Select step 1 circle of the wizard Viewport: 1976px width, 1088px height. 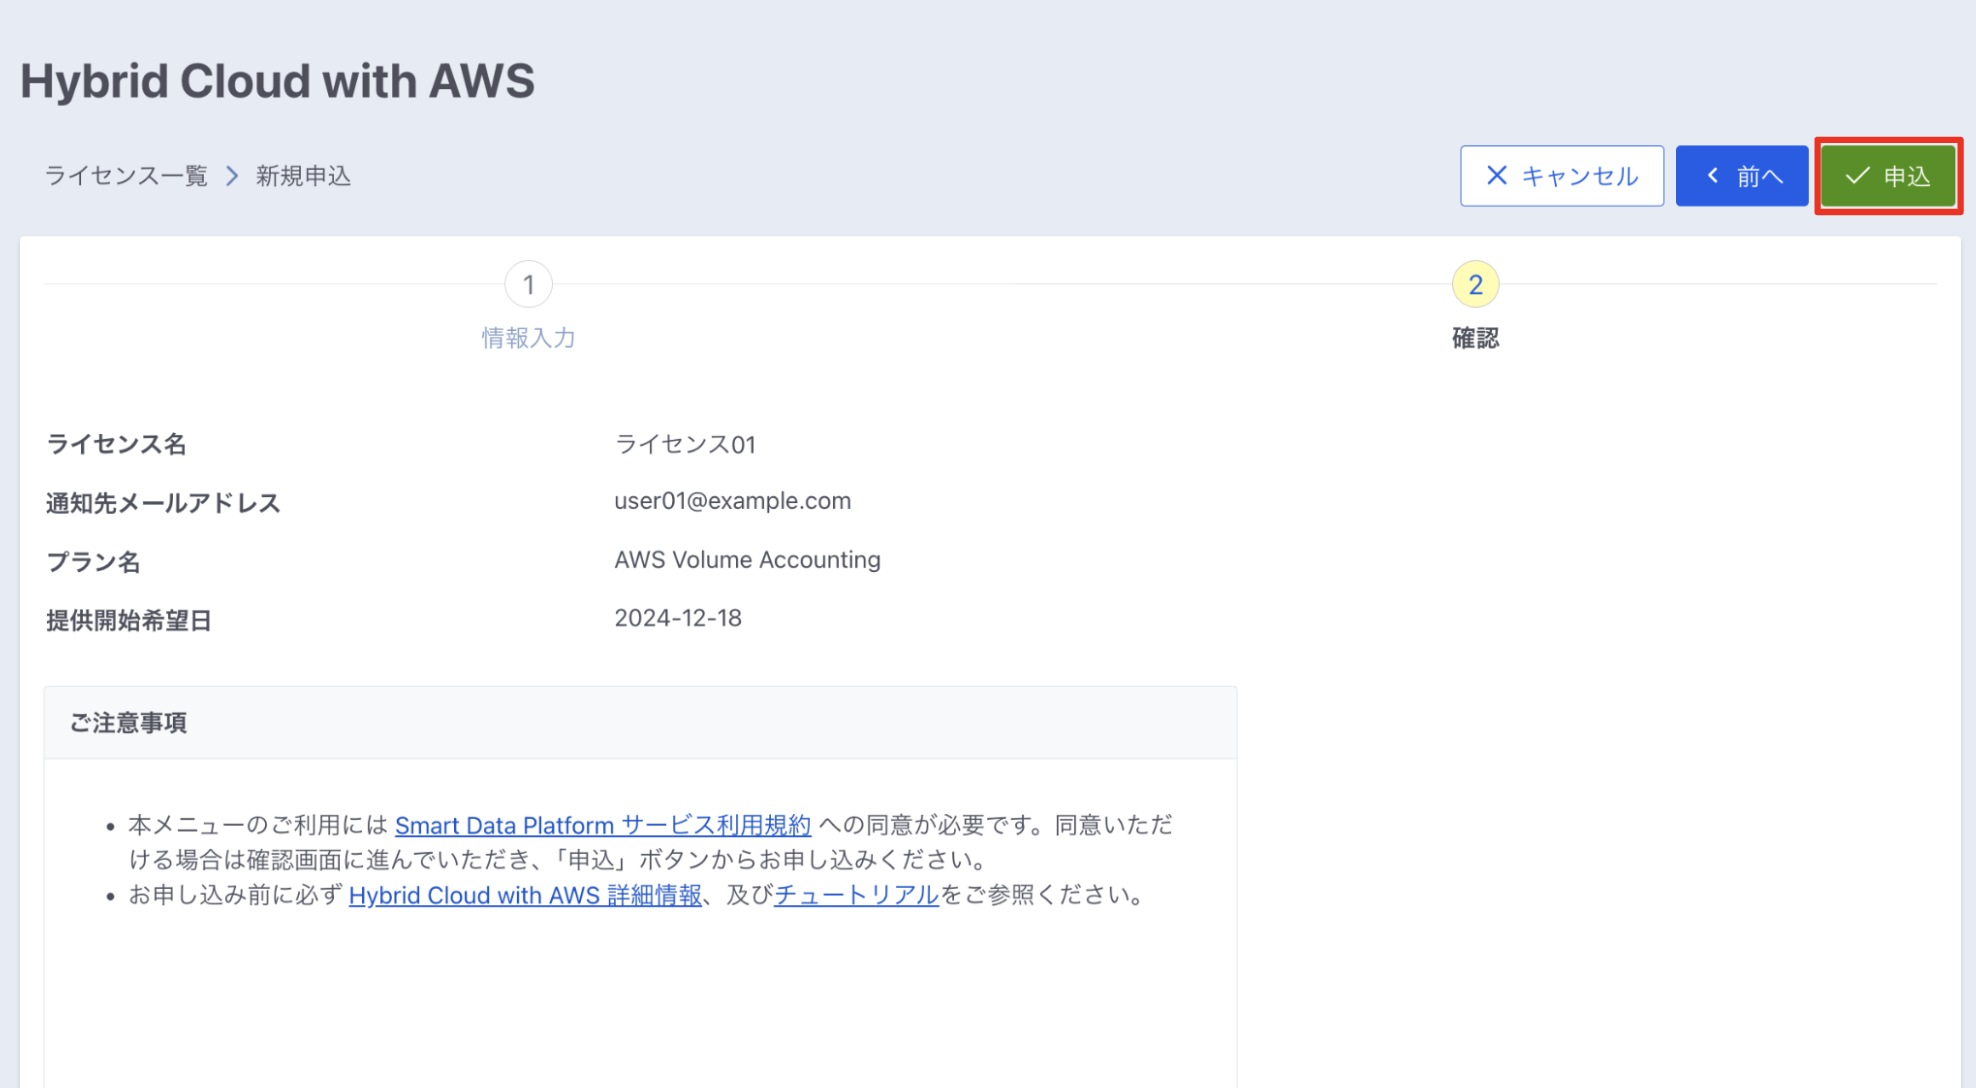point(528,285)
